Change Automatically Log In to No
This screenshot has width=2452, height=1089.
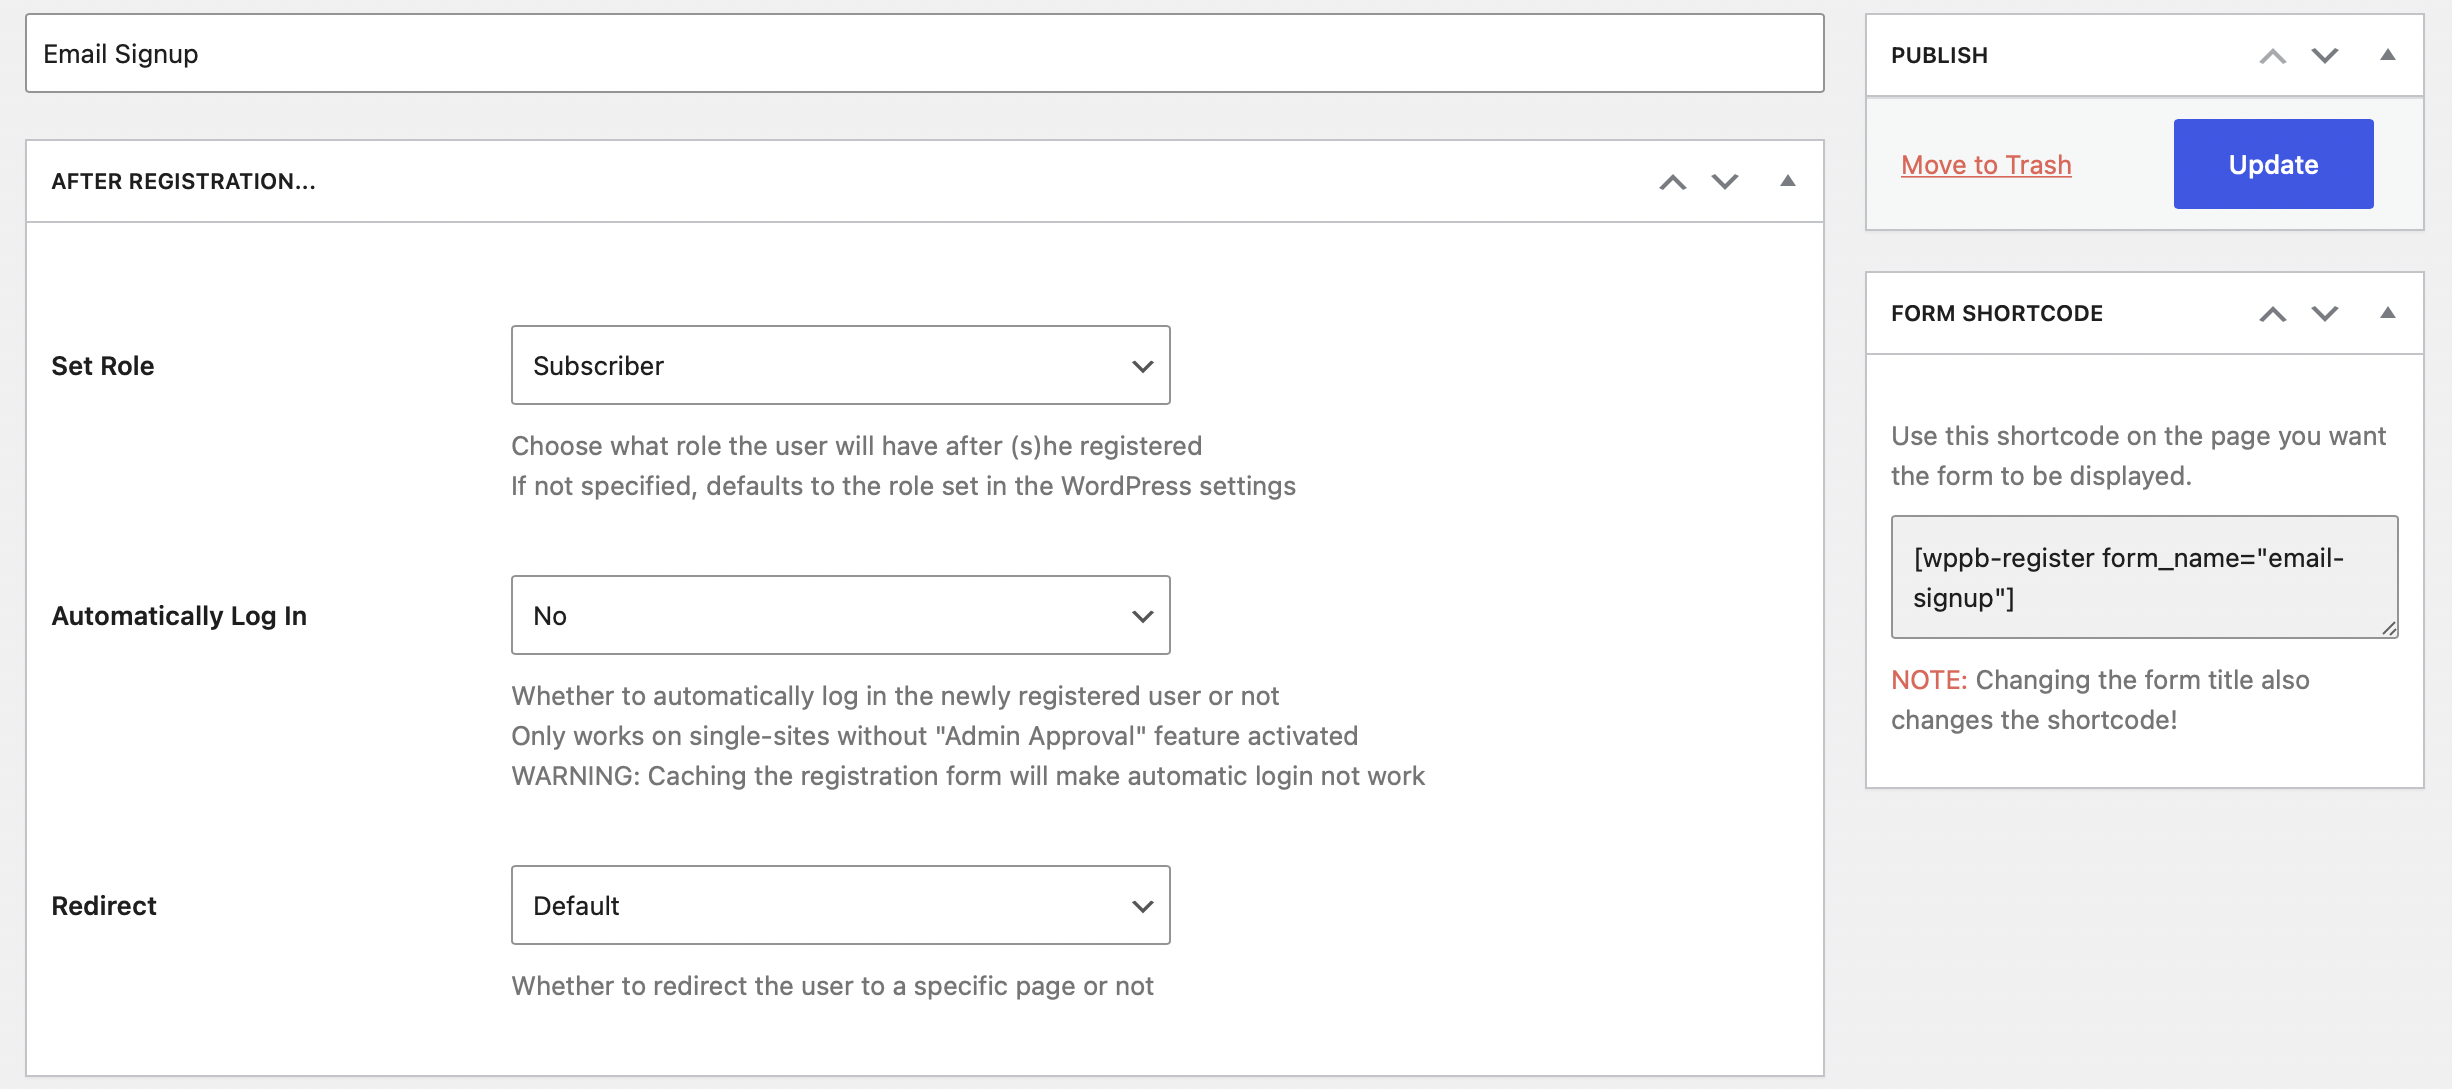click(x=839, y=615)
